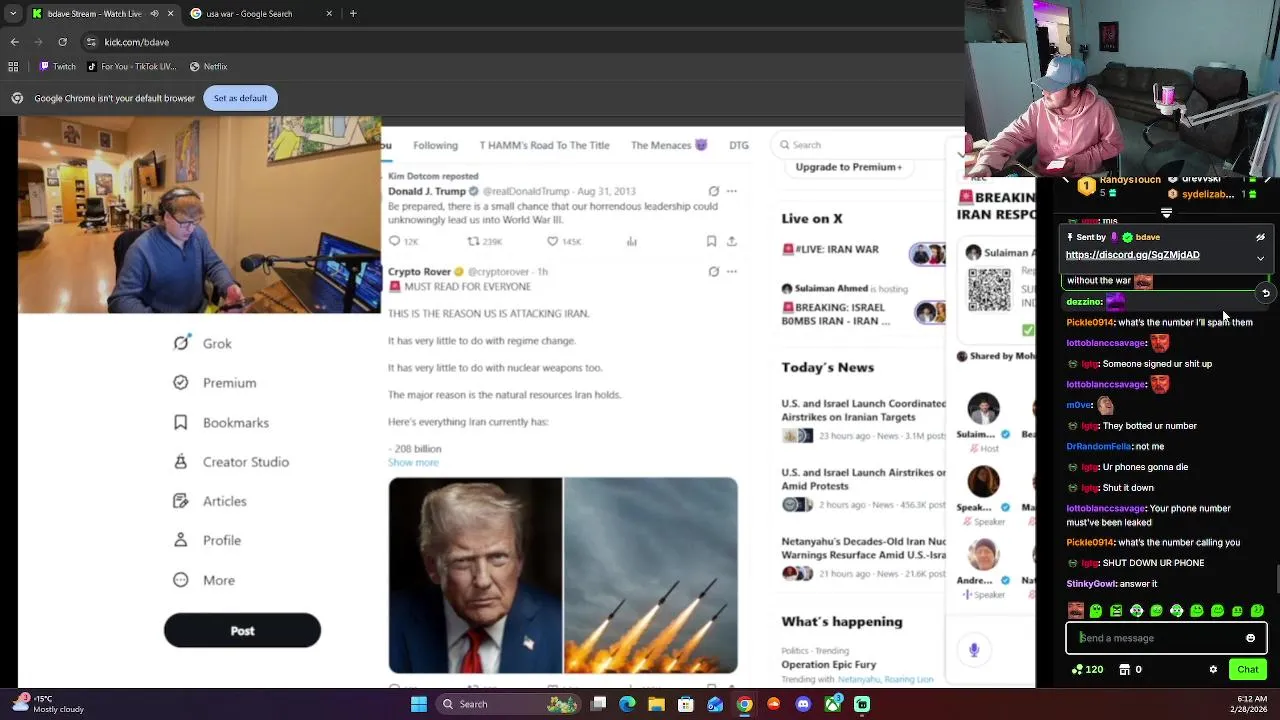Open the Xbox app from the taskbar
This screenshot has height=720, width=1280.
pyautogui.click(x=833, y=704)
